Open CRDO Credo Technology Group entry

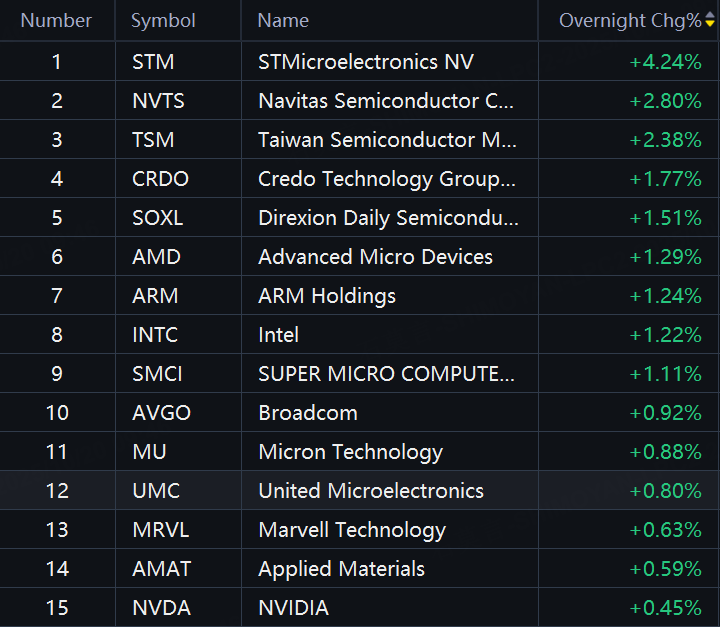[x=360, y=179]
